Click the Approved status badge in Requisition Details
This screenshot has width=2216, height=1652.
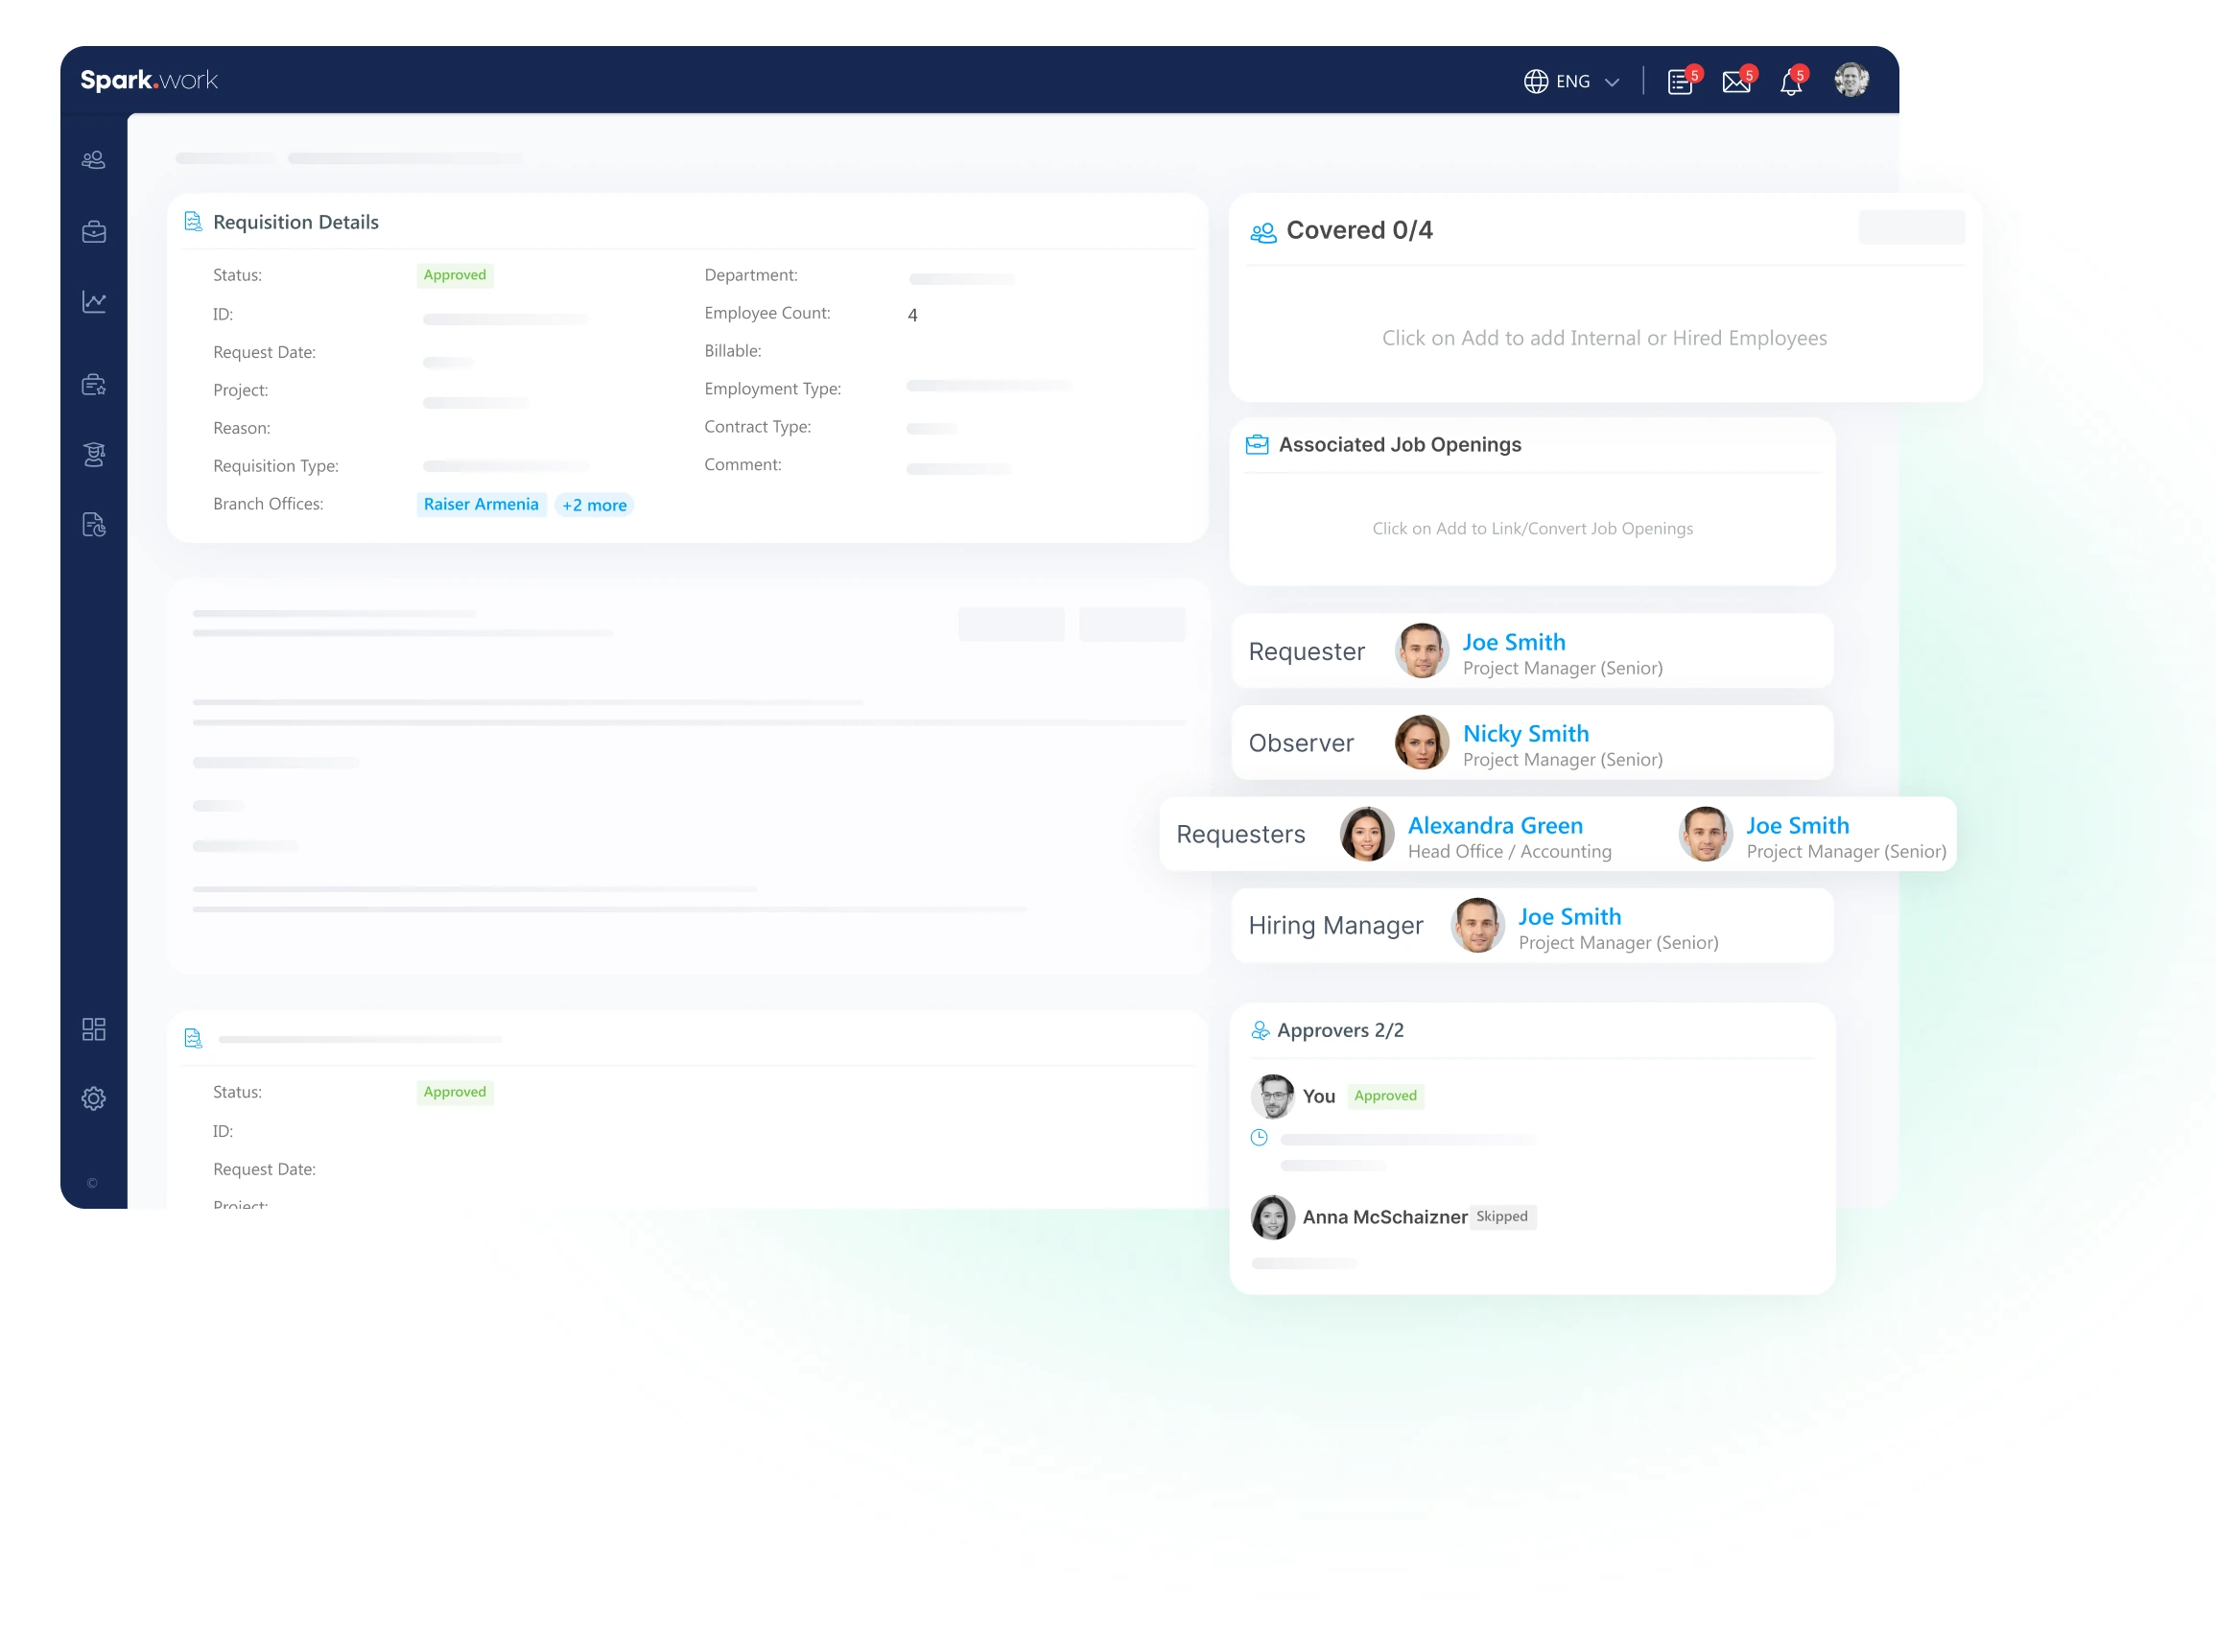pyautogui.click(x=455, y=275)
